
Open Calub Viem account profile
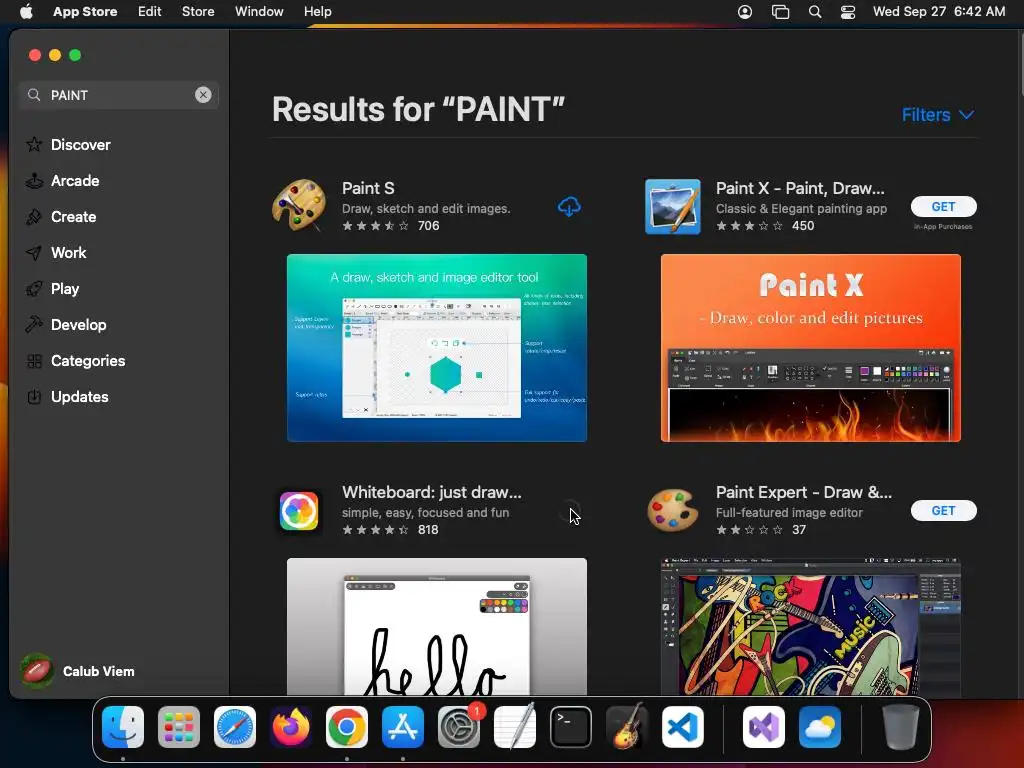point(78,671)
